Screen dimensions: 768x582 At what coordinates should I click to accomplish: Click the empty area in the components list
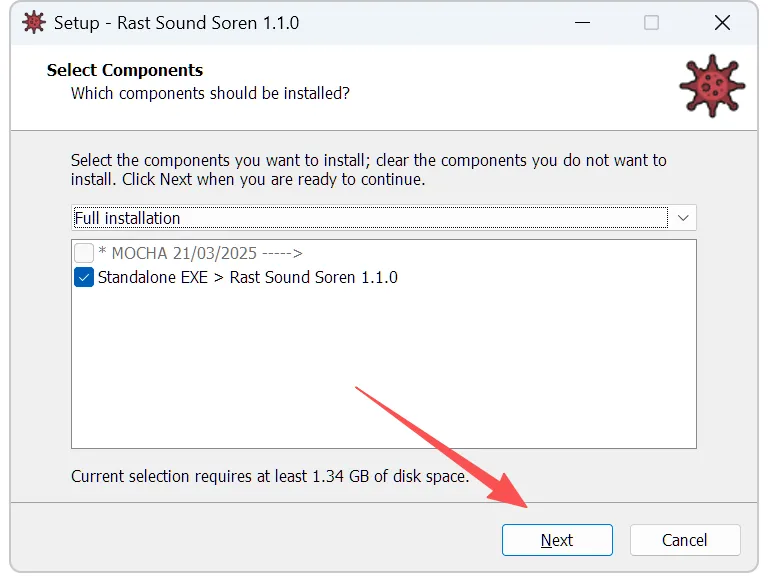(383, 370)
